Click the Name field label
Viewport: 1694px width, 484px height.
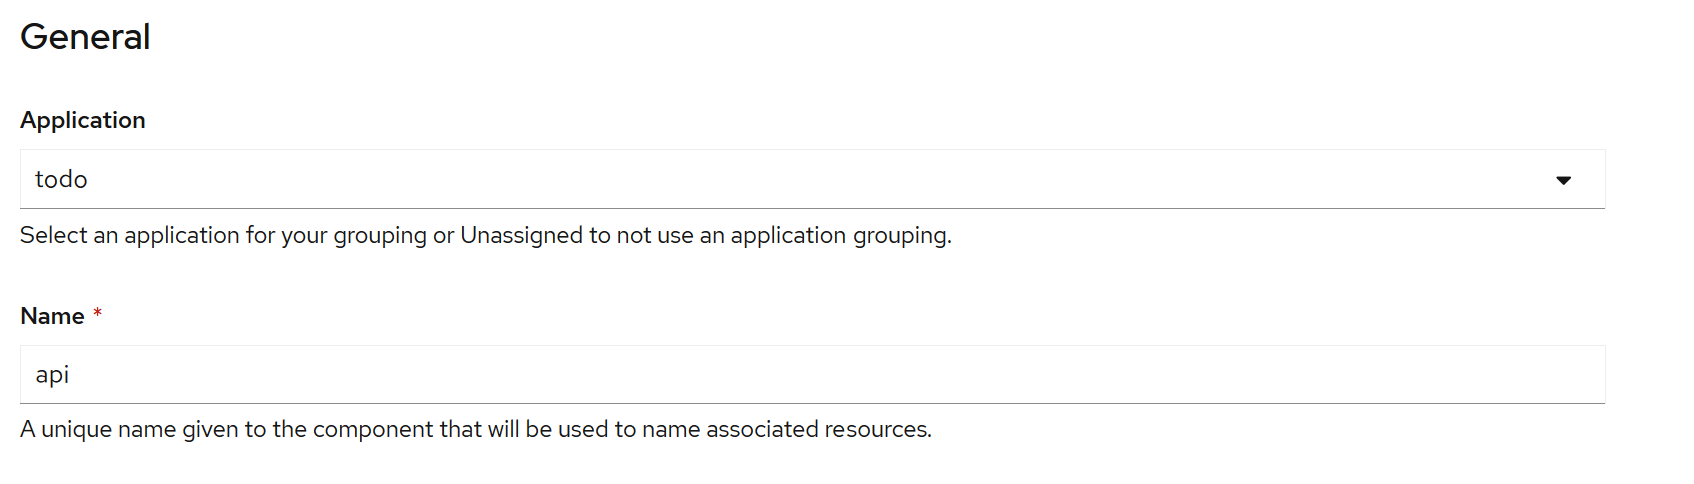click(x=52, y=316)
